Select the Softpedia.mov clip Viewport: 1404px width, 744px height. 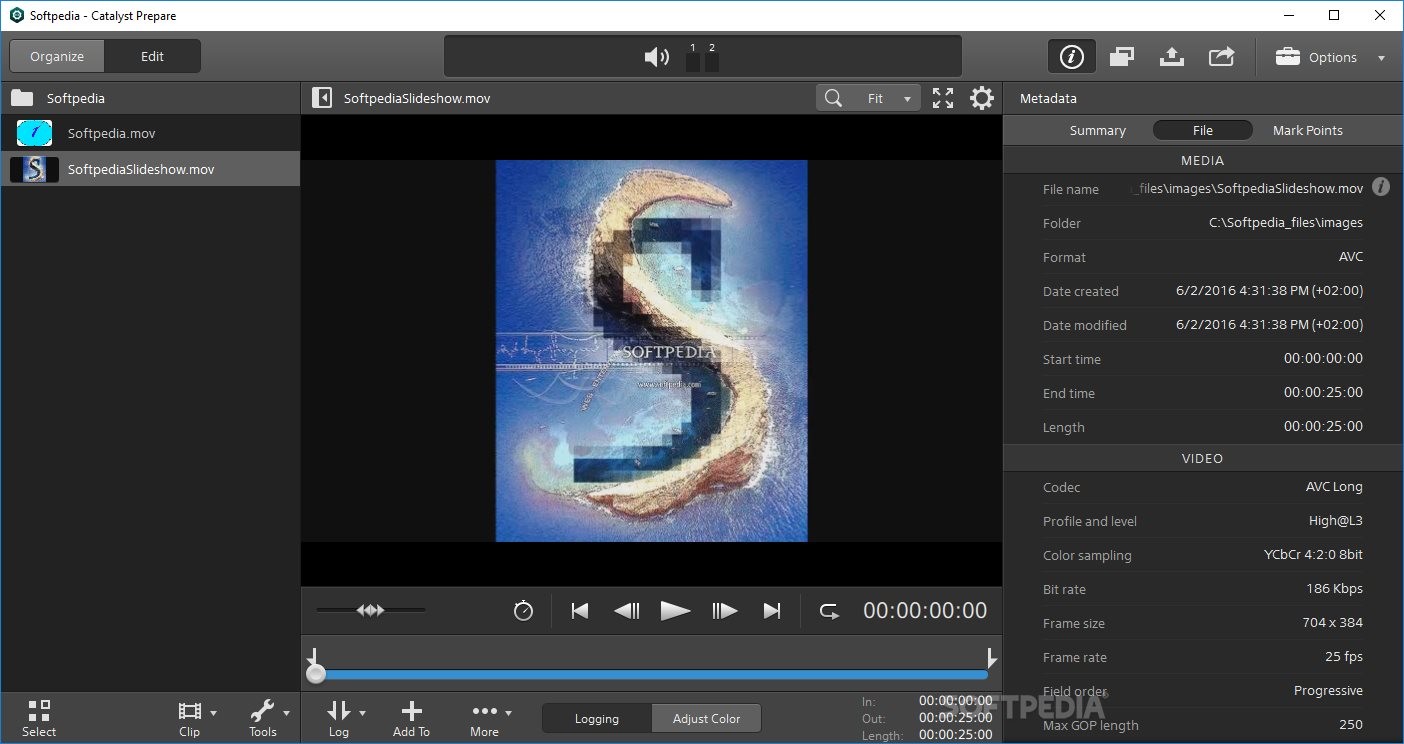click(x=150, y=133)
